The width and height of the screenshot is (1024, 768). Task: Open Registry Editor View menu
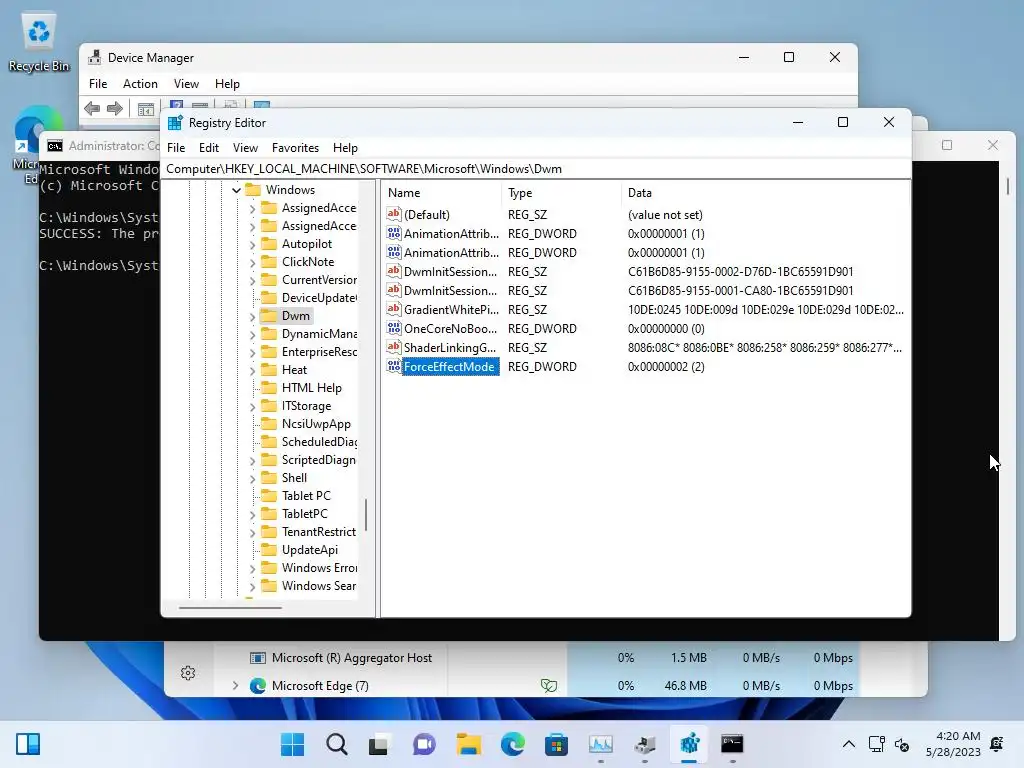pos(246,148)
